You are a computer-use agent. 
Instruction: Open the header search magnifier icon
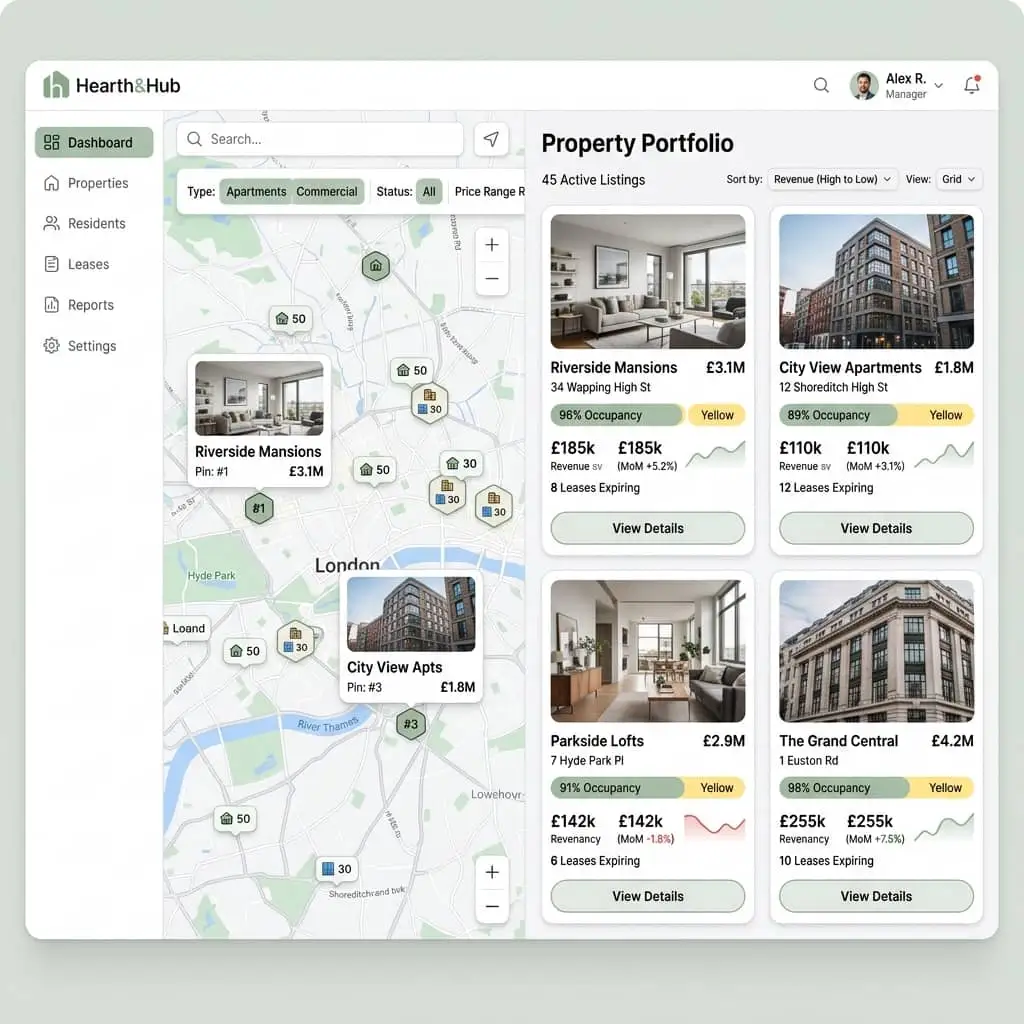click(821, 86)
